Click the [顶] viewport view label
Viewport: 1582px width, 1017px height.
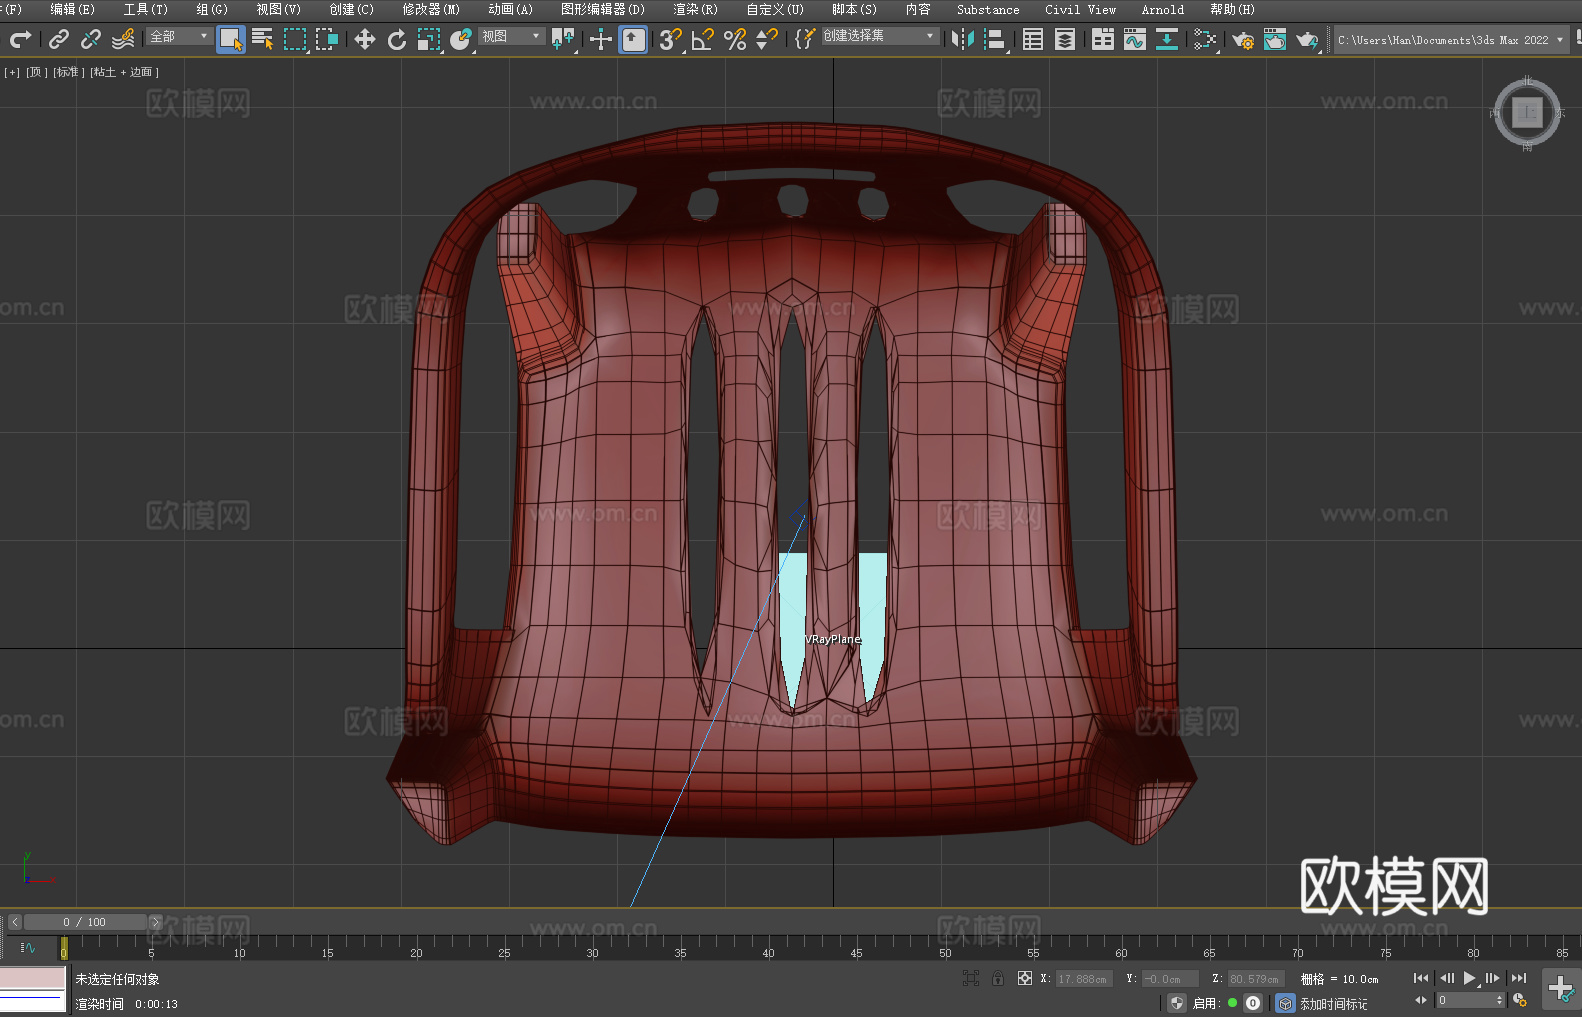[x=37, y=72]
